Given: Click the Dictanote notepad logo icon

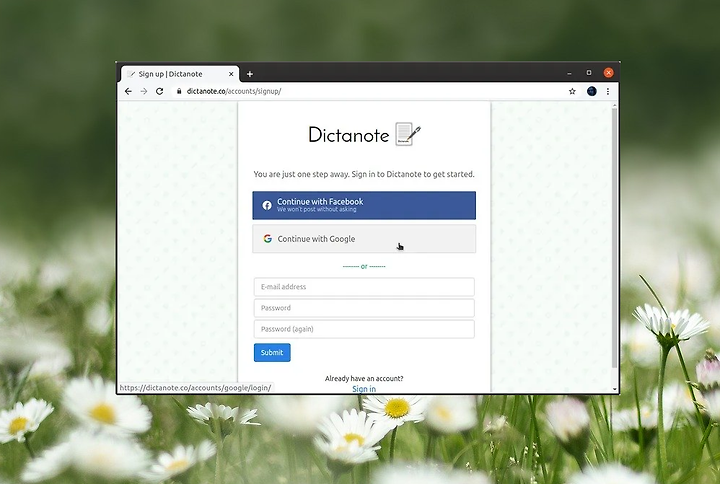Looking at the screenshot, I should coord(408,134).
